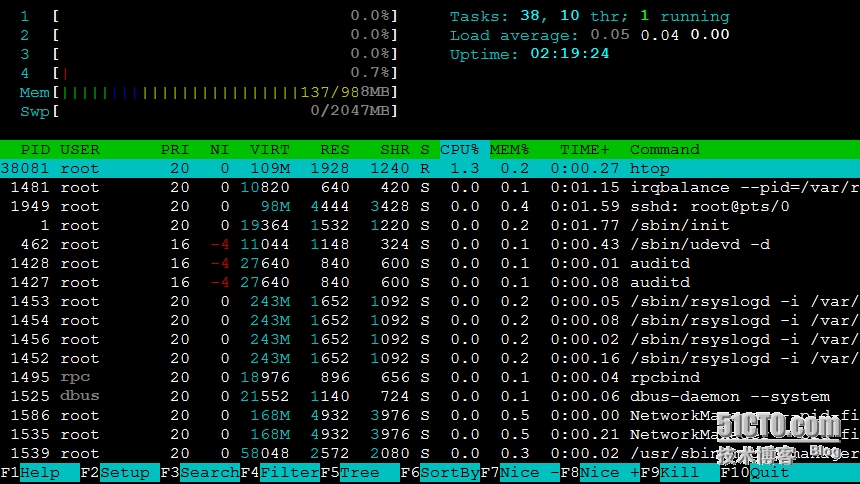Select the /sbin/udevd -d process row

coord(430,245)
